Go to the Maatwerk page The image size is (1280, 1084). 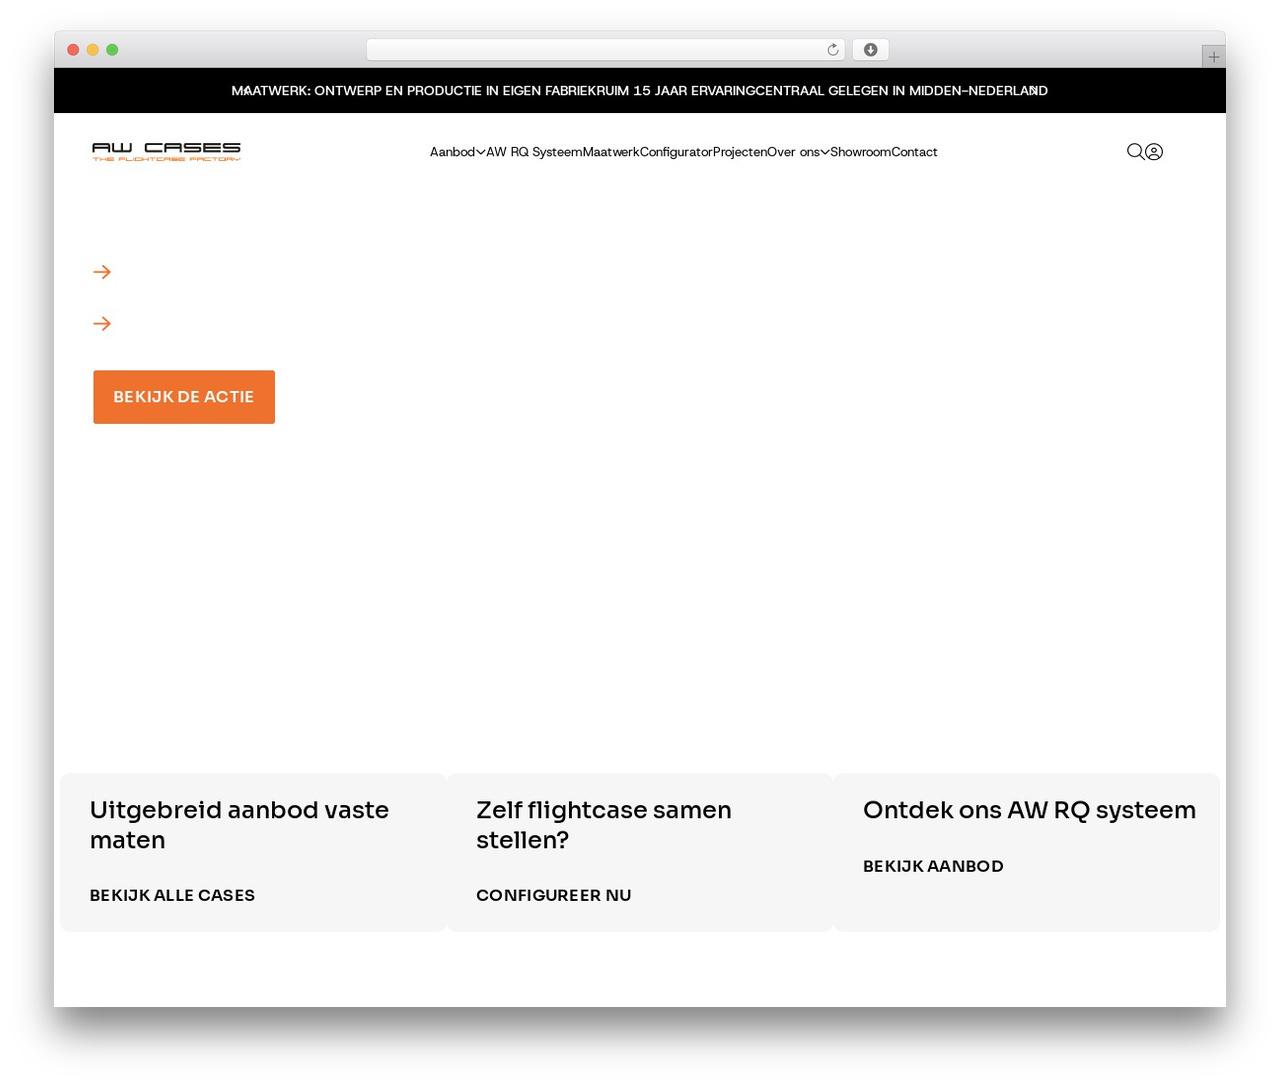click(x=611, y=152)
